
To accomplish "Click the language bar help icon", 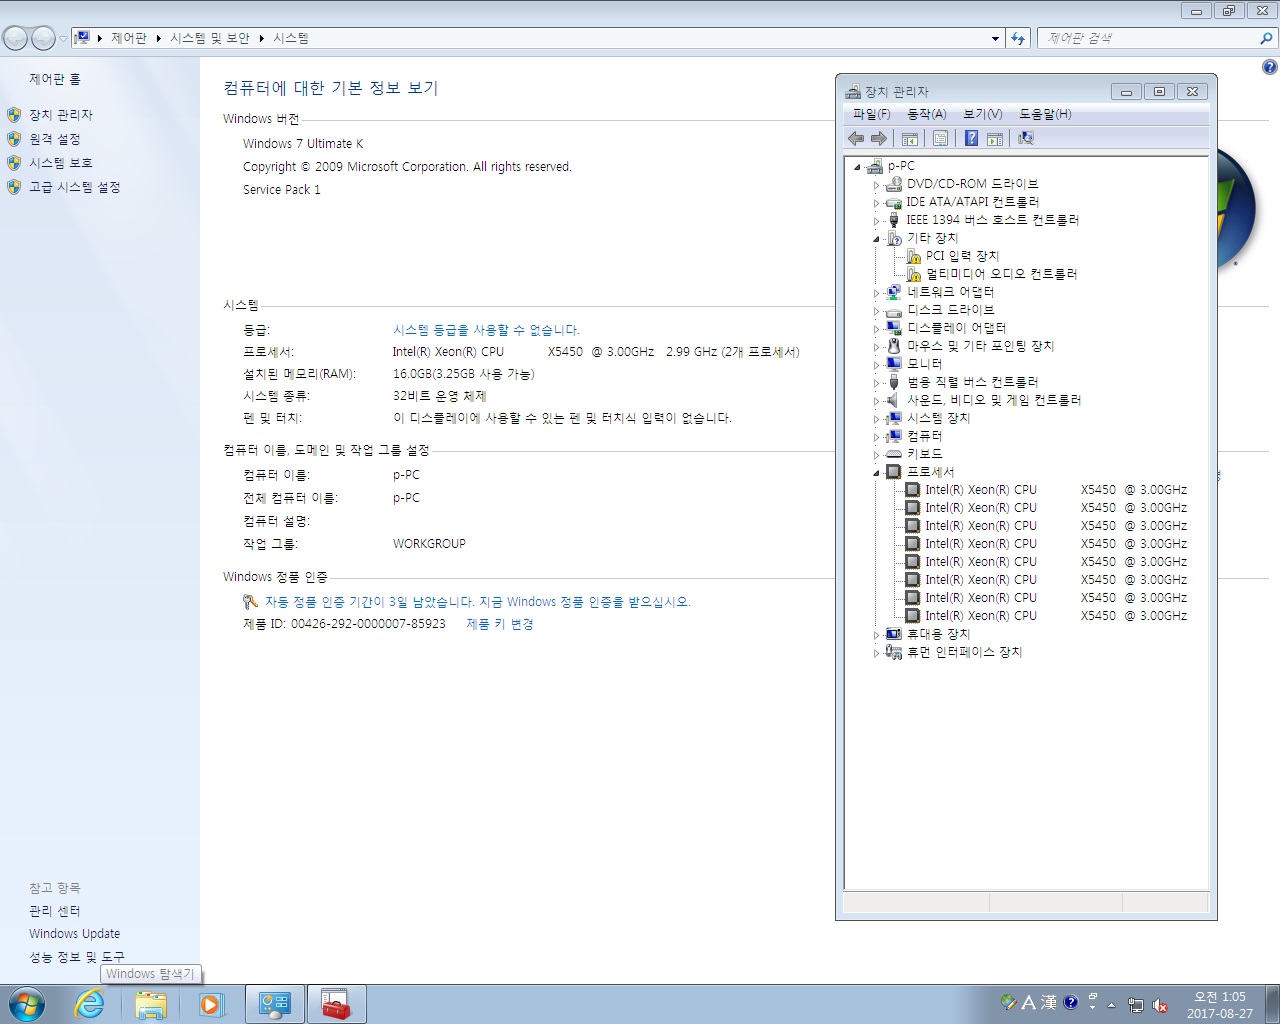I will pyautogui.click(x=1071, y=1002).
